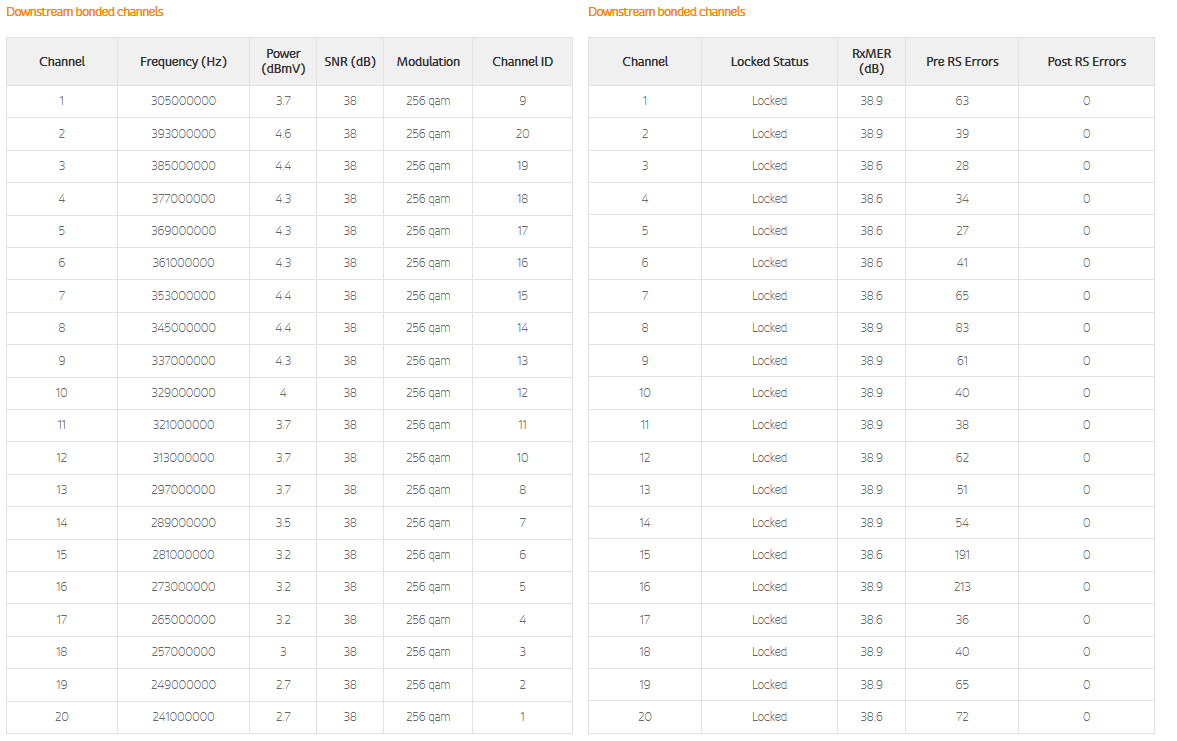
Task: Click Pre RS Errors value 36
Action: 962,620
